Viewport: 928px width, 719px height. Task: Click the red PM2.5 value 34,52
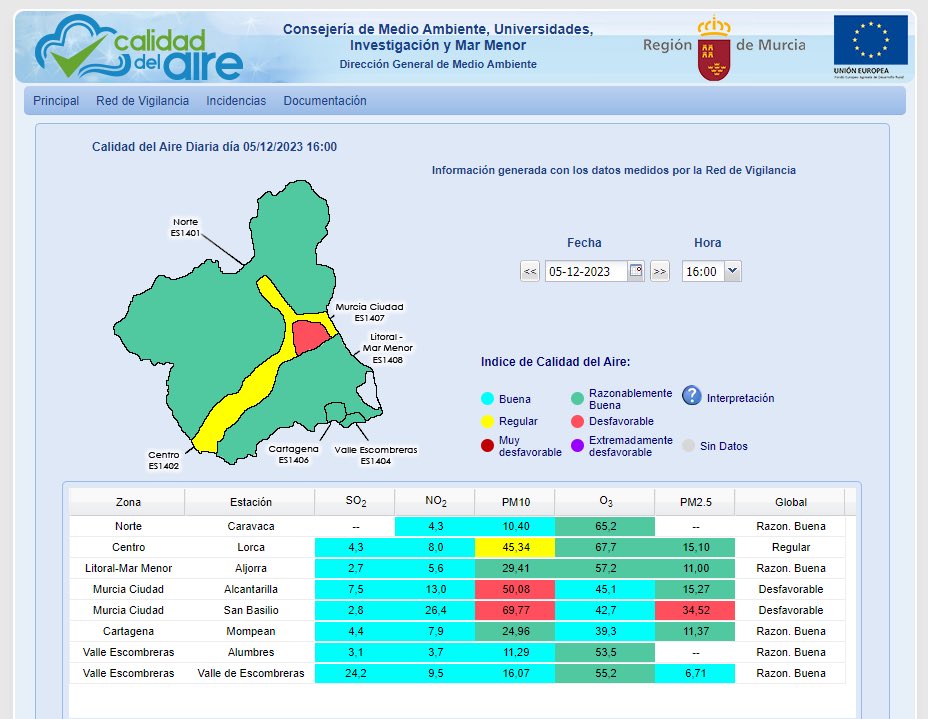coord(695,610)
